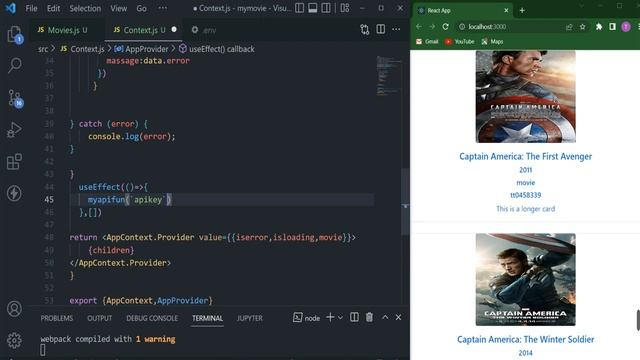The height and width of the screenshot is (360, 640).
Task: Bookmark this page with star icon
Action: pos(582,27)
